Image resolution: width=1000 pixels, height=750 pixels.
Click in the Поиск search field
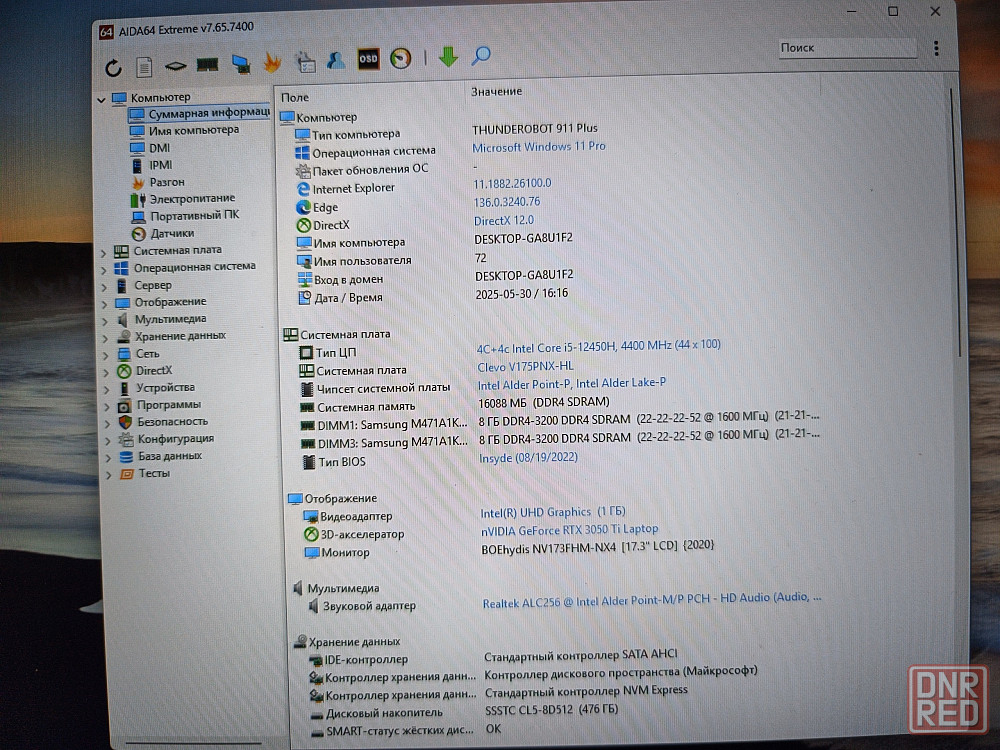[x=845, y=47]
